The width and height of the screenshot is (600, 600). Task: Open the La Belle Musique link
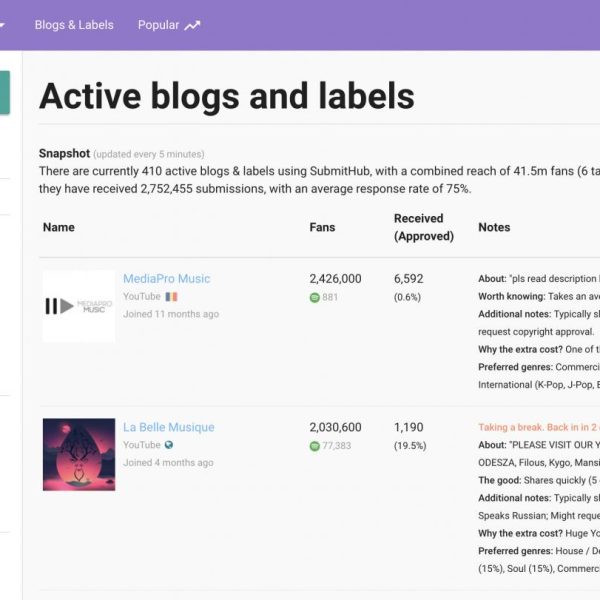169,427
